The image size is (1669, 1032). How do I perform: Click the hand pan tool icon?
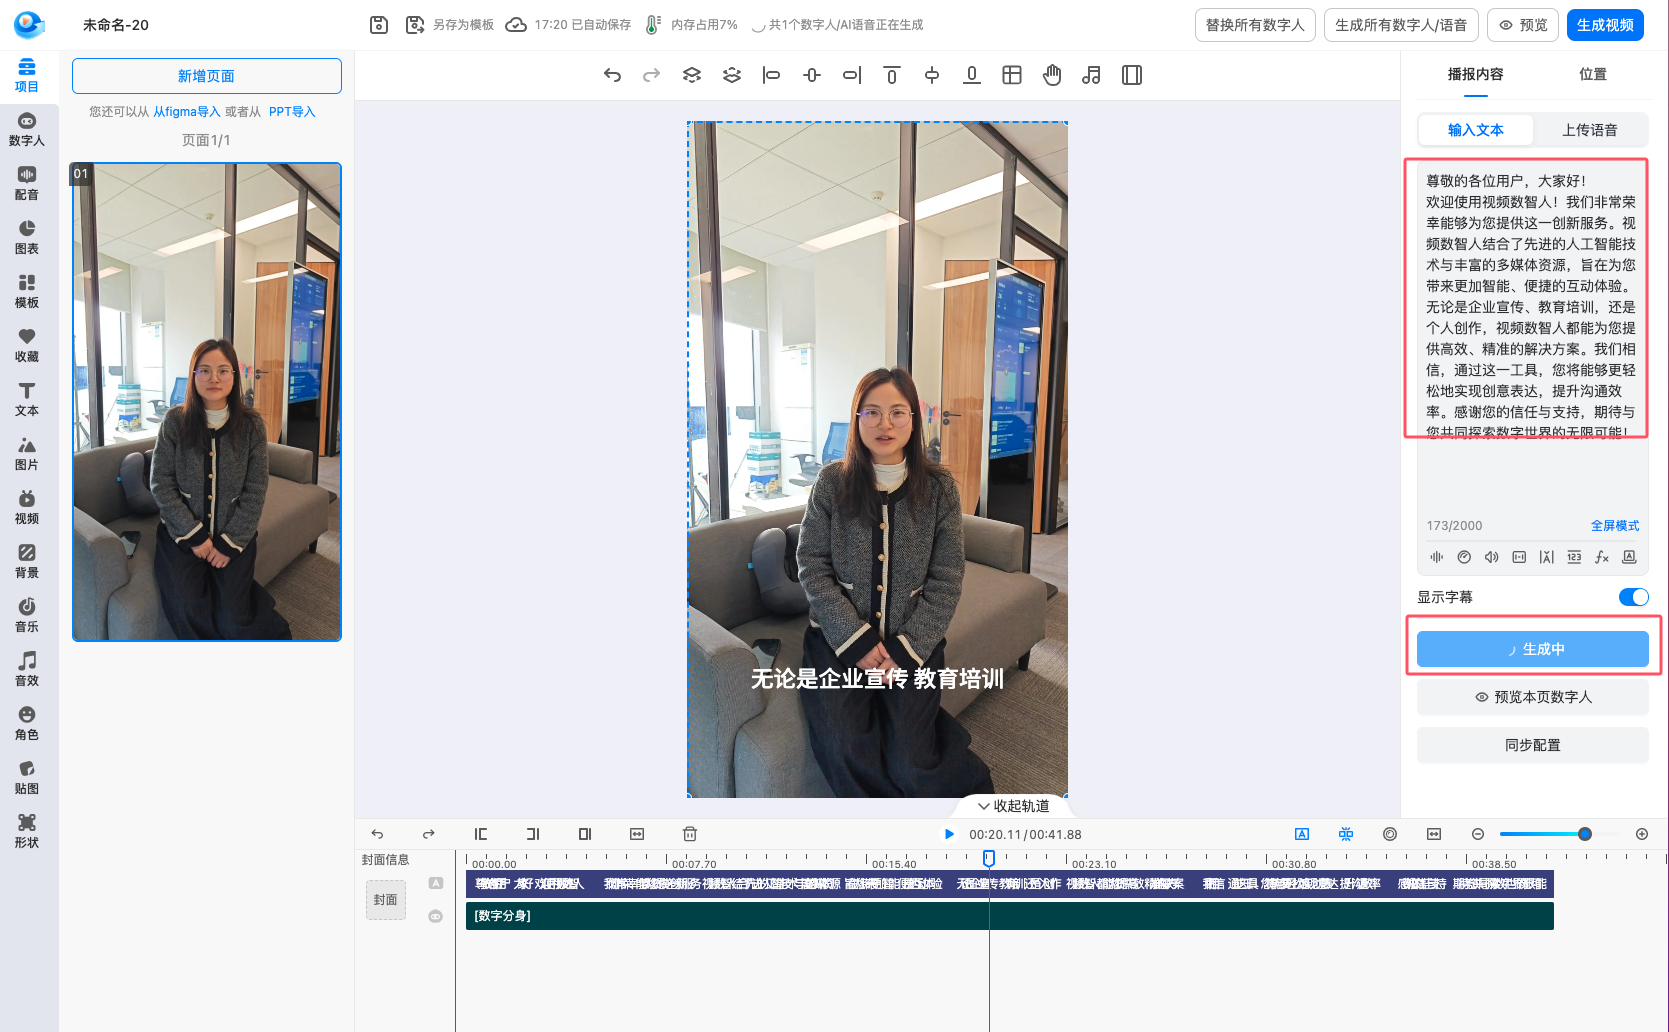pyautogui.click(x=1051, y=75)
